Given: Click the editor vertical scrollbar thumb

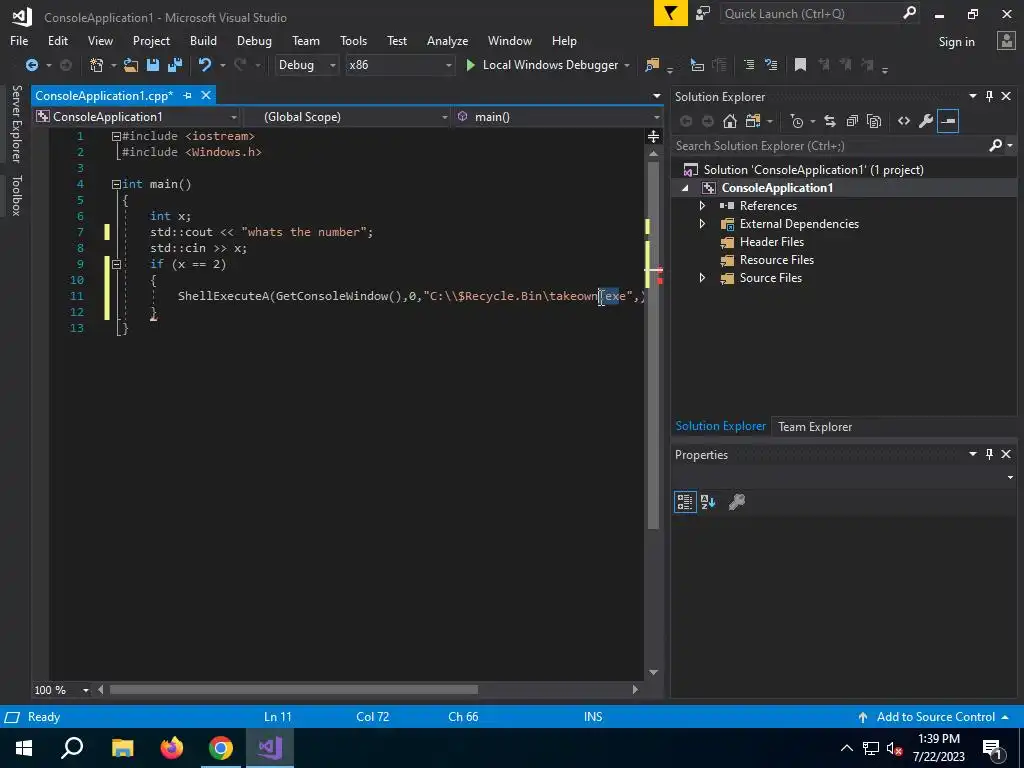Looking at the screenshot, I should [x=653, y=346].
